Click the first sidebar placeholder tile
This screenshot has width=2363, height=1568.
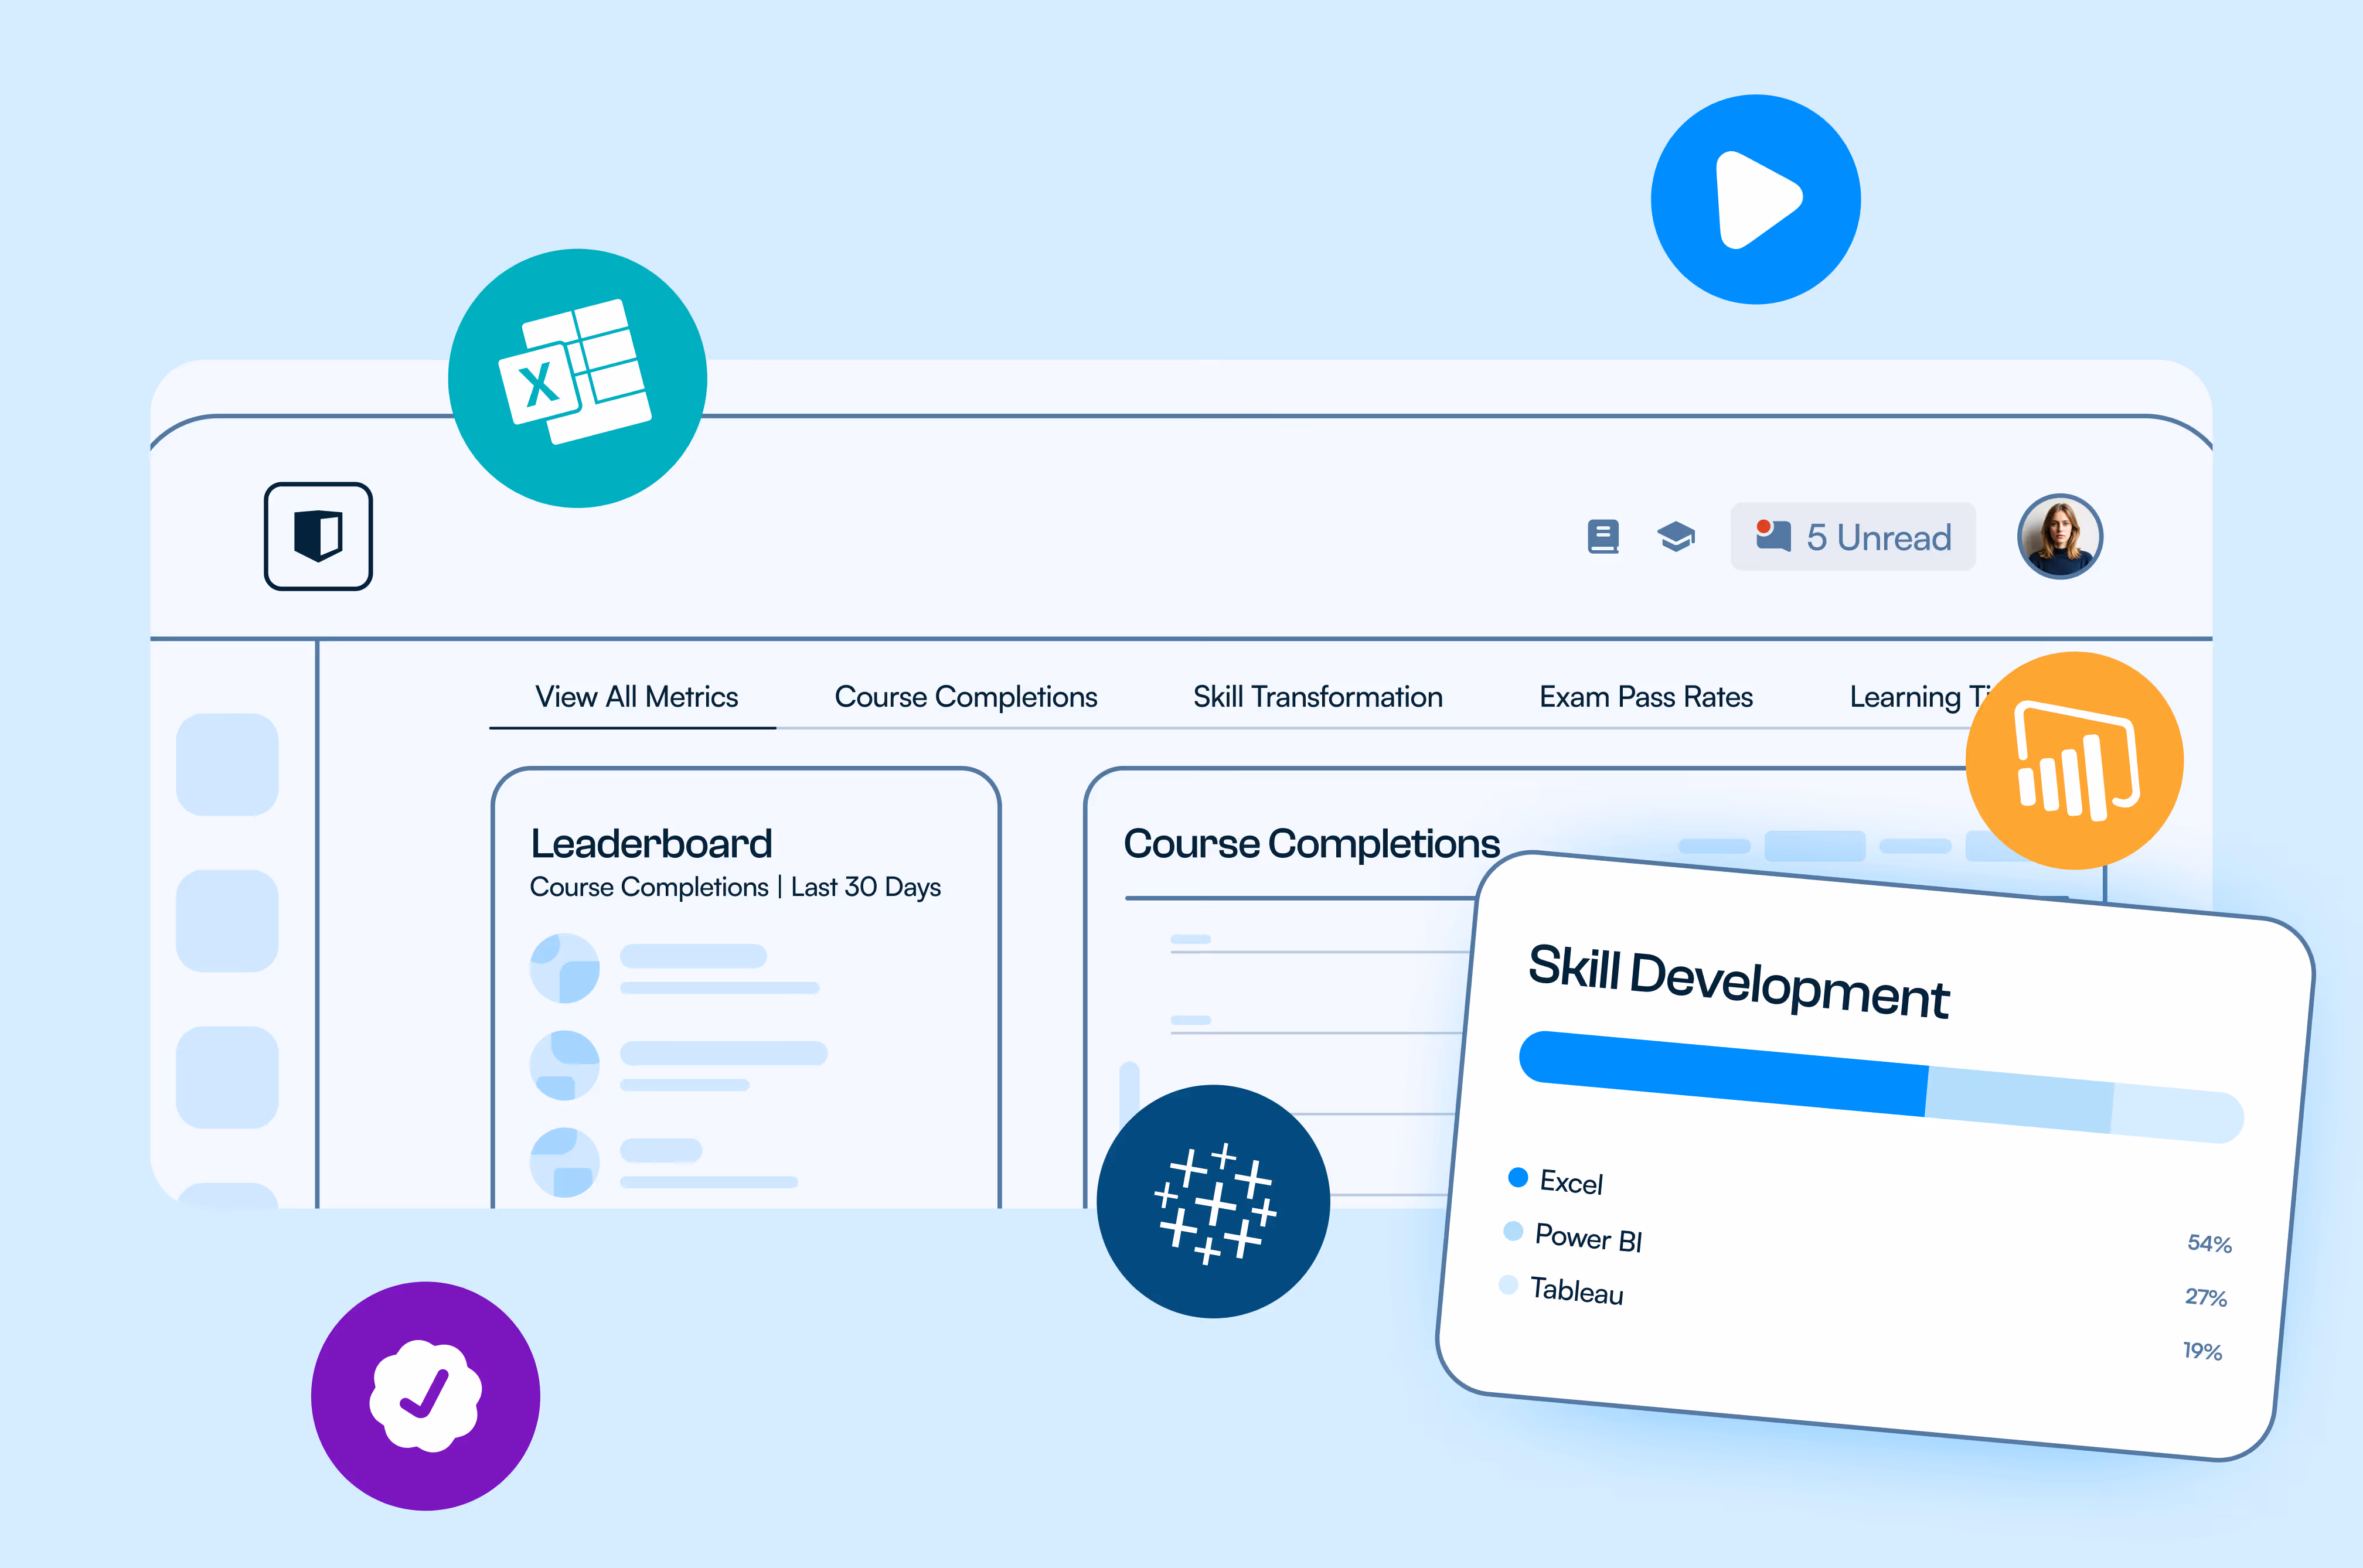coord(227,764)
